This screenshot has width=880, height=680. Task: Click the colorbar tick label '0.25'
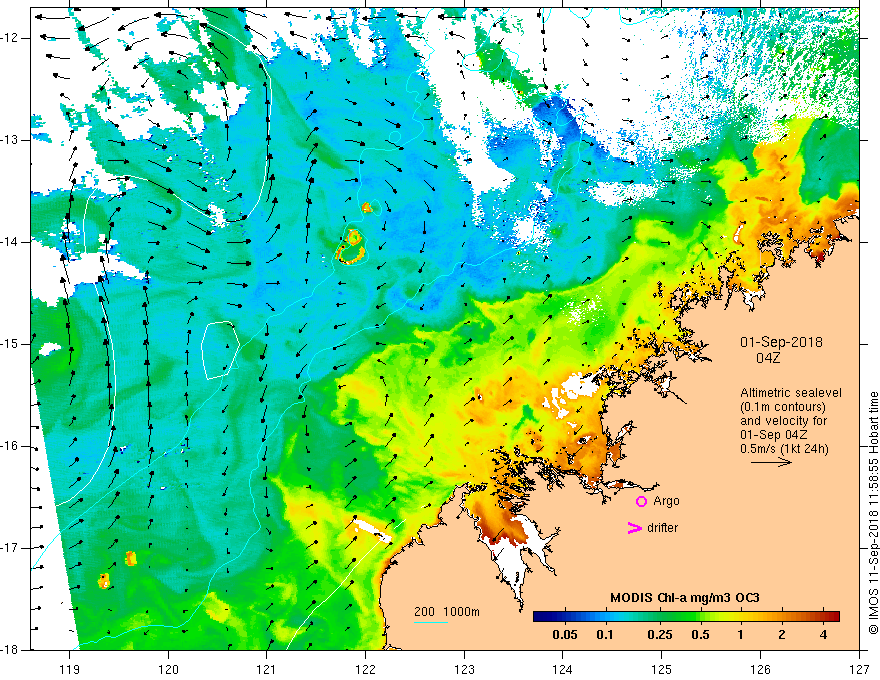point(659,635)
